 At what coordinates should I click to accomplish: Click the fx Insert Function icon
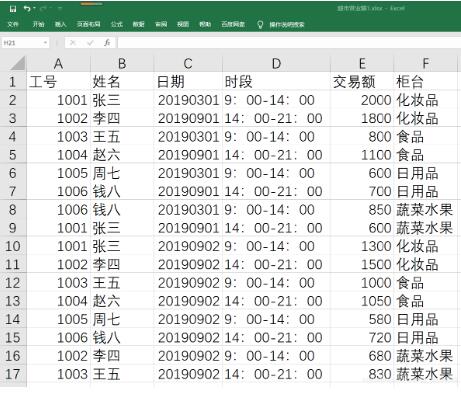tap(107, 43)
